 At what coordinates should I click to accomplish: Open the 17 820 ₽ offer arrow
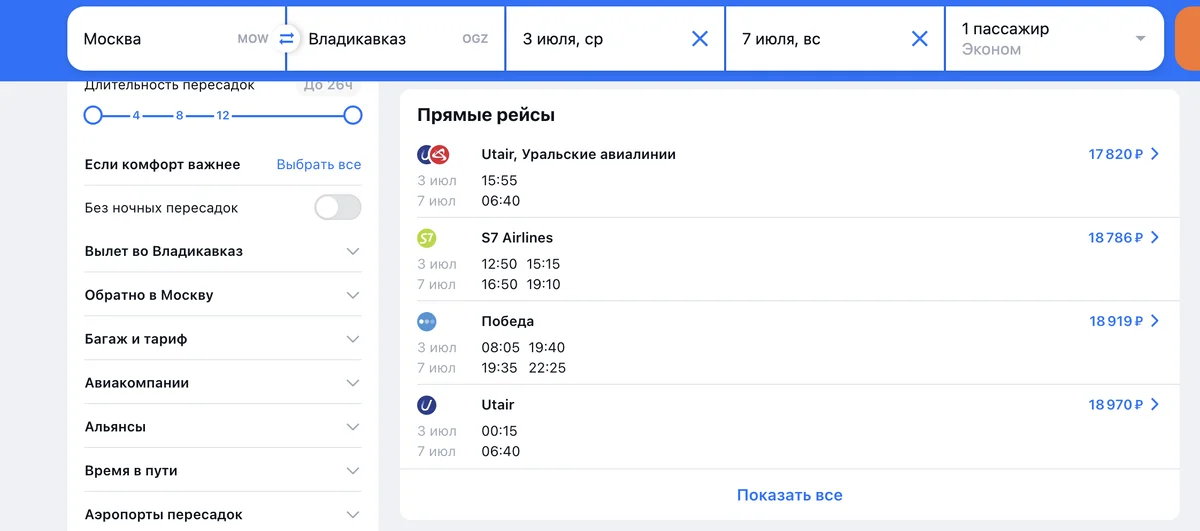pos(1155,154)
